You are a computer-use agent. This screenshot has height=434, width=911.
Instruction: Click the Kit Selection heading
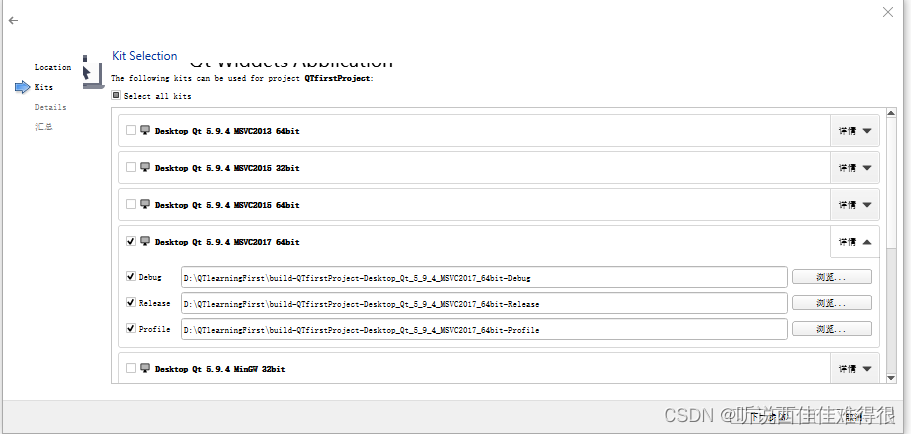click(x=145, y=56)
